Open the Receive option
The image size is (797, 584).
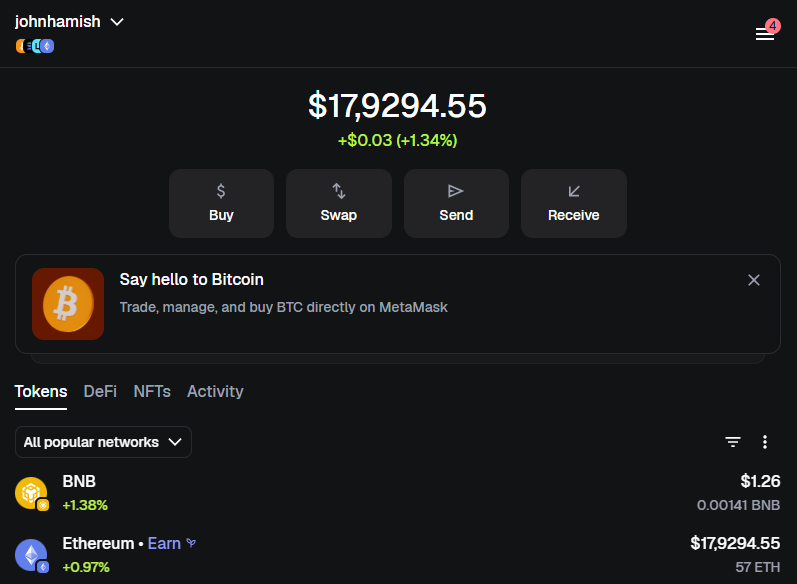coord(573,203)
